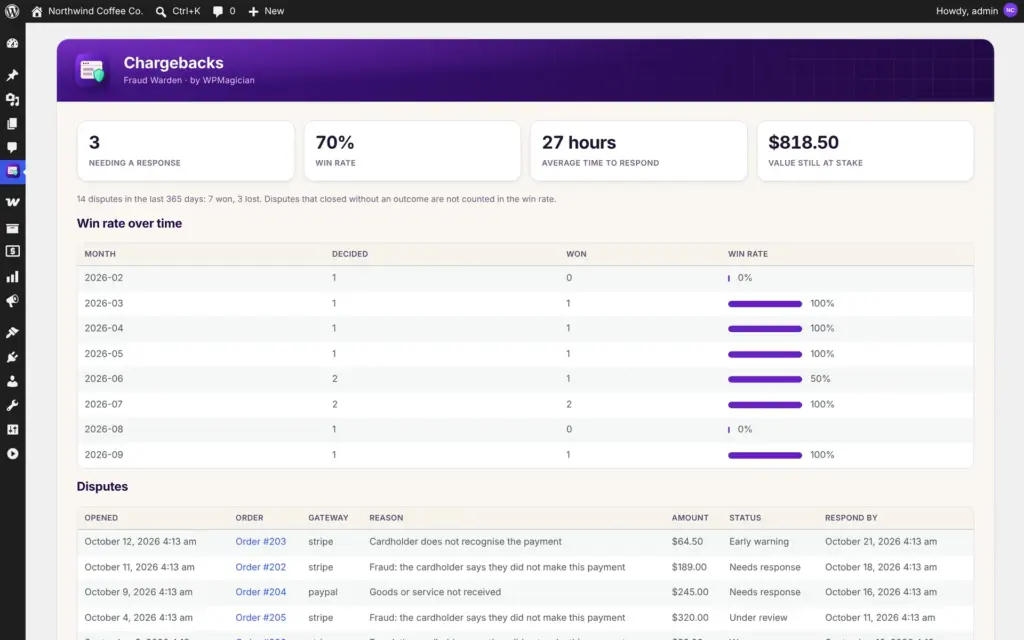
Task: Click the OPENED column header in Disputes
Action: [x=101, y=518]
